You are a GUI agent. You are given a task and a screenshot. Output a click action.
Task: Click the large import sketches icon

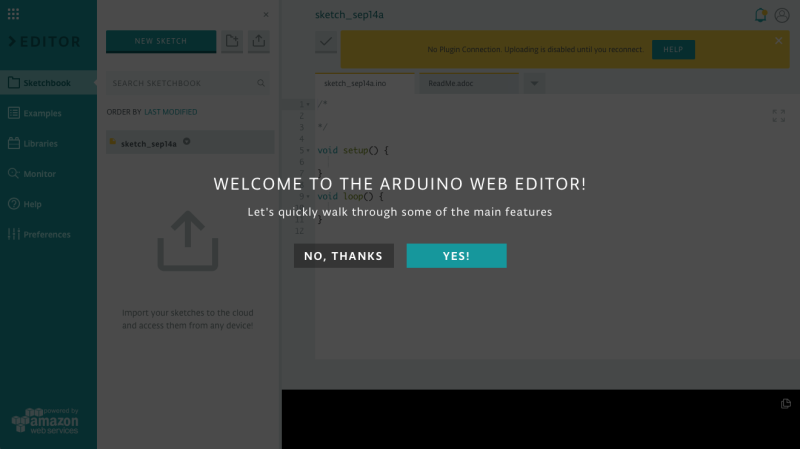click(x=188, y=241)
